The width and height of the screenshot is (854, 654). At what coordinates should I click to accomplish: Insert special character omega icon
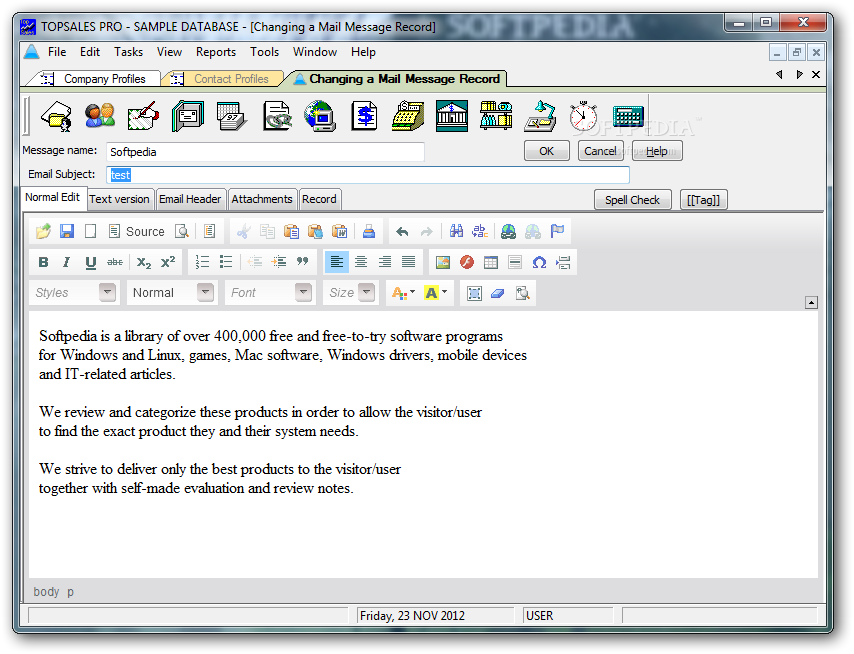[x=539, y=262]
